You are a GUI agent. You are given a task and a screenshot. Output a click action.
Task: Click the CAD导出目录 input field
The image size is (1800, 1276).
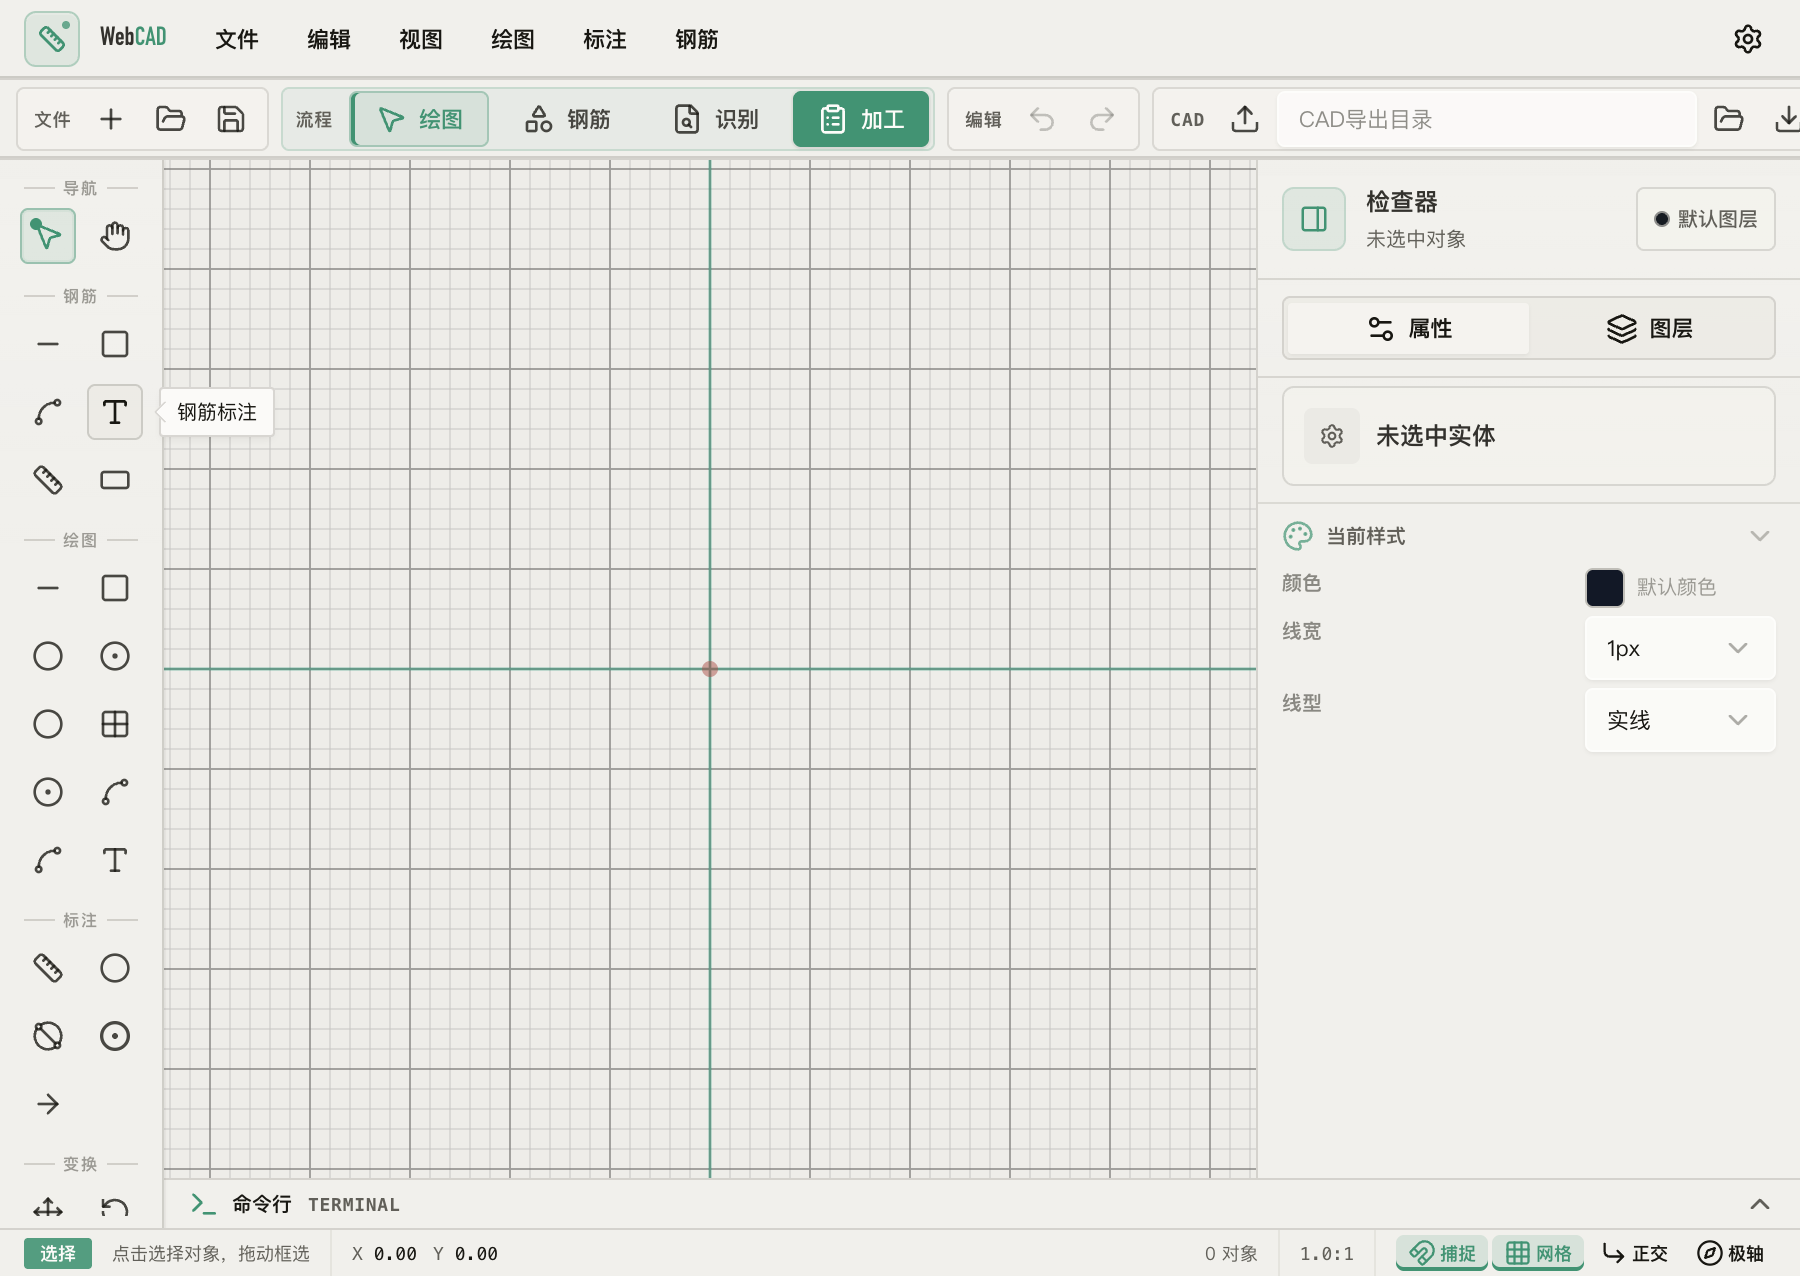point(1487,119)
